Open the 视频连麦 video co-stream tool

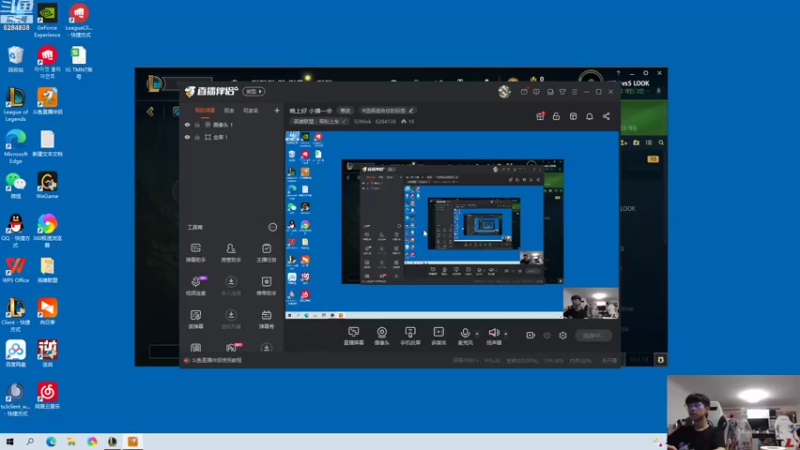[x=196, y=286]
